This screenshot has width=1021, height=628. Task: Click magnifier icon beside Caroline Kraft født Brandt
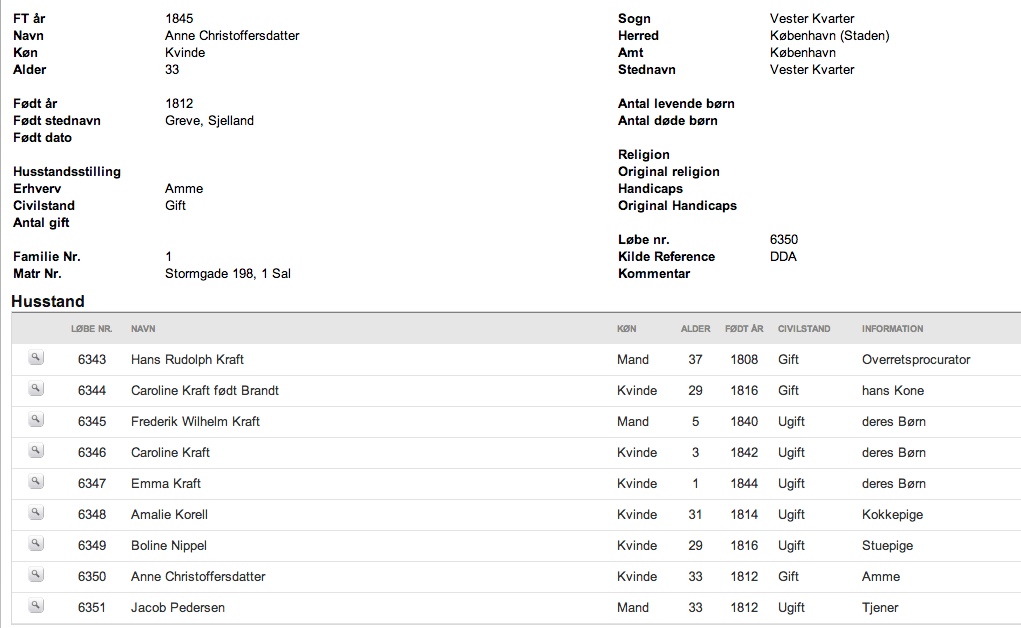(x=36, y=390)
